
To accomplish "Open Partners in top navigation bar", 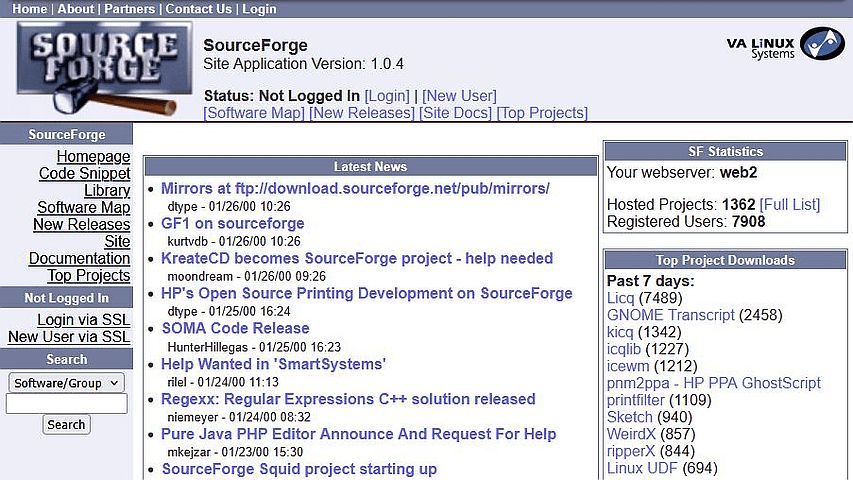I will point(129,9).
